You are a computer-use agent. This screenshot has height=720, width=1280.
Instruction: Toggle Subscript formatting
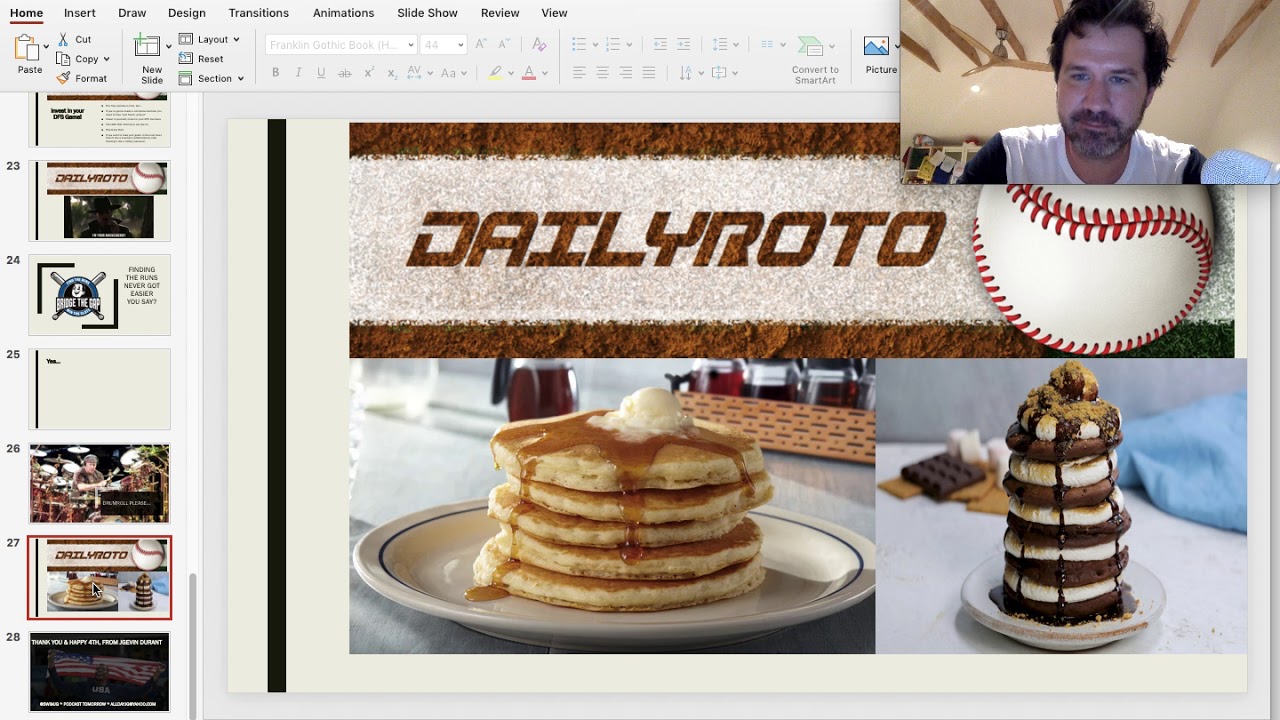[x=392, y=73]
